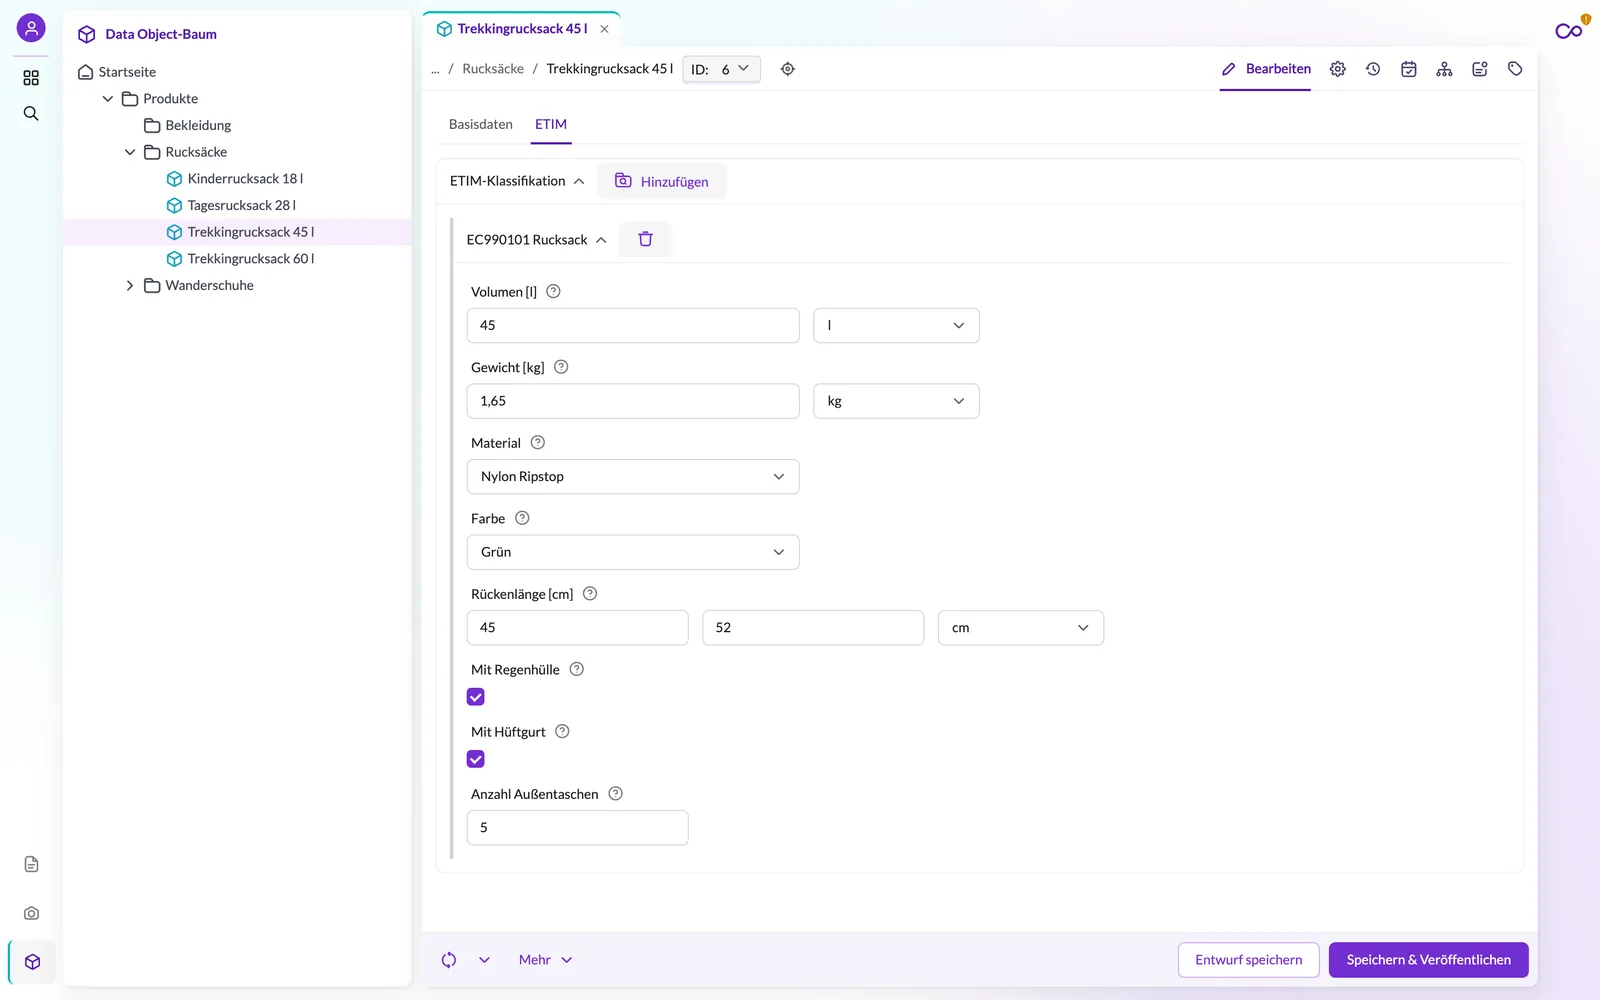Open the schedule calendar icon

pyautogui.click(x=1409, y=69)
